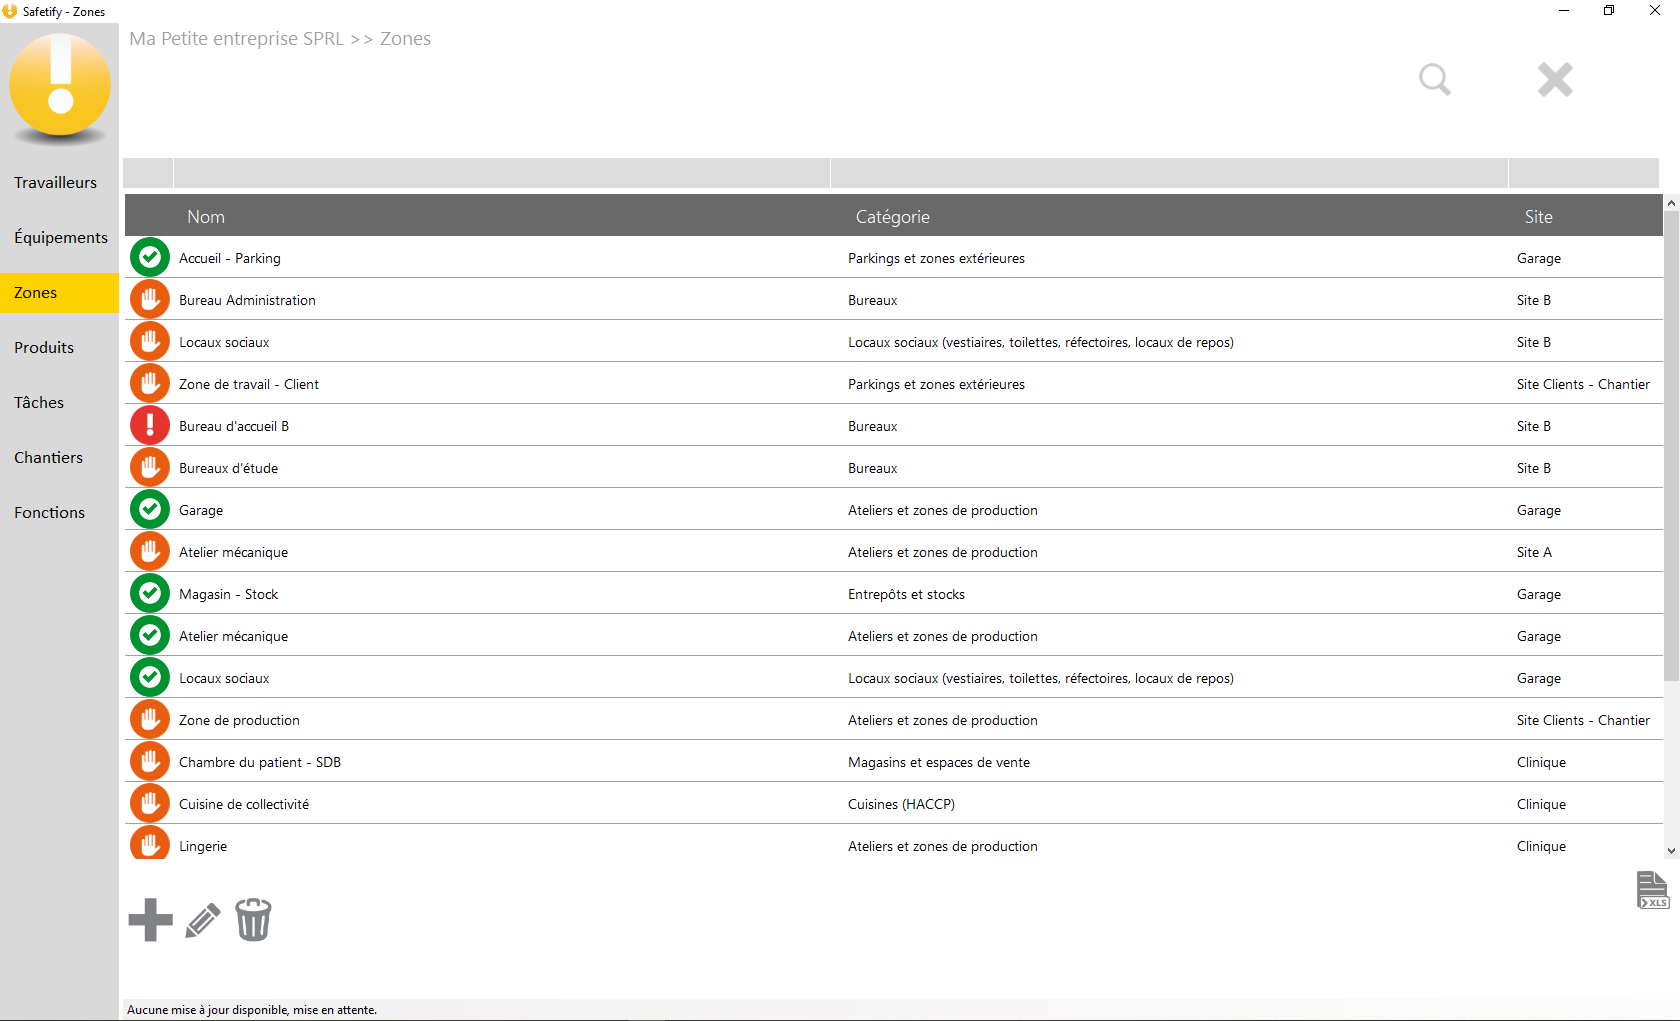
Task: Click the yellow Safetify exclamation logo
Action: (x=60, y=86)
